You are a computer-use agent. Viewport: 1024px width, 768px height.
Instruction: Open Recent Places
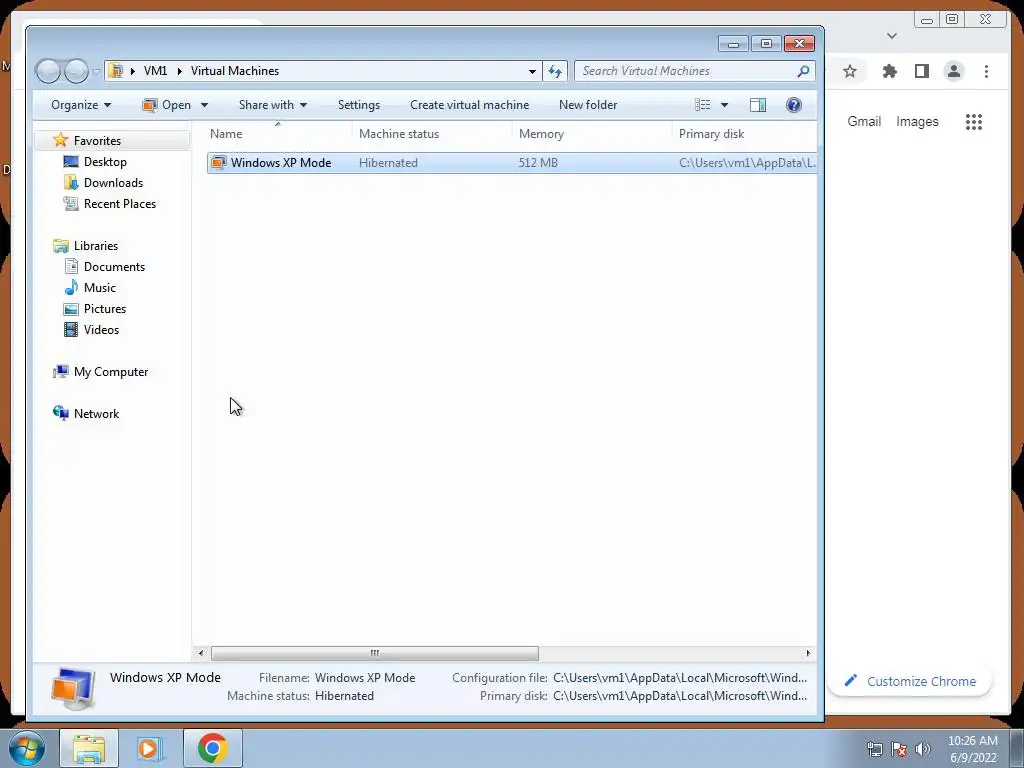(120, 203)
